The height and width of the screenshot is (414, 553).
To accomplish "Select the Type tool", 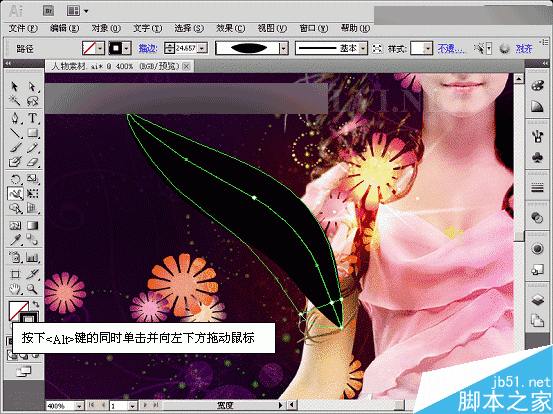I will click(32, 118).
